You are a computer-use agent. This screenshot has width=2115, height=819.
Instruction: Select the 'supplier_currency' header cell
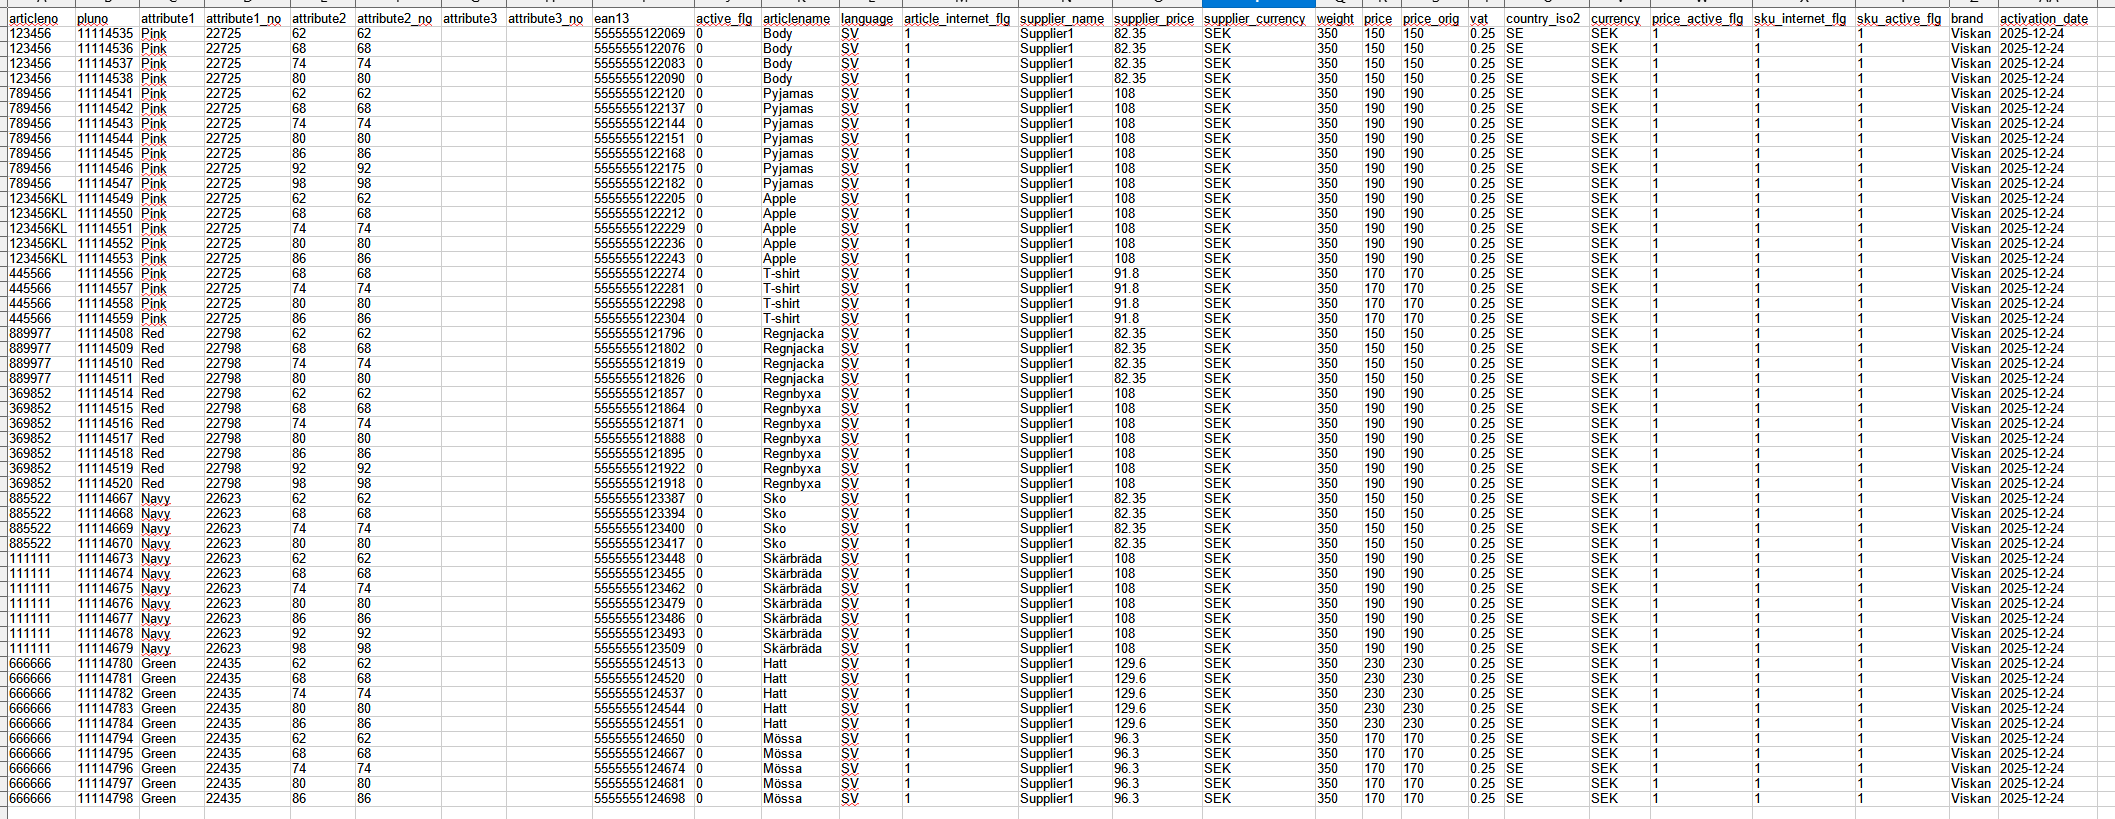1255,19
